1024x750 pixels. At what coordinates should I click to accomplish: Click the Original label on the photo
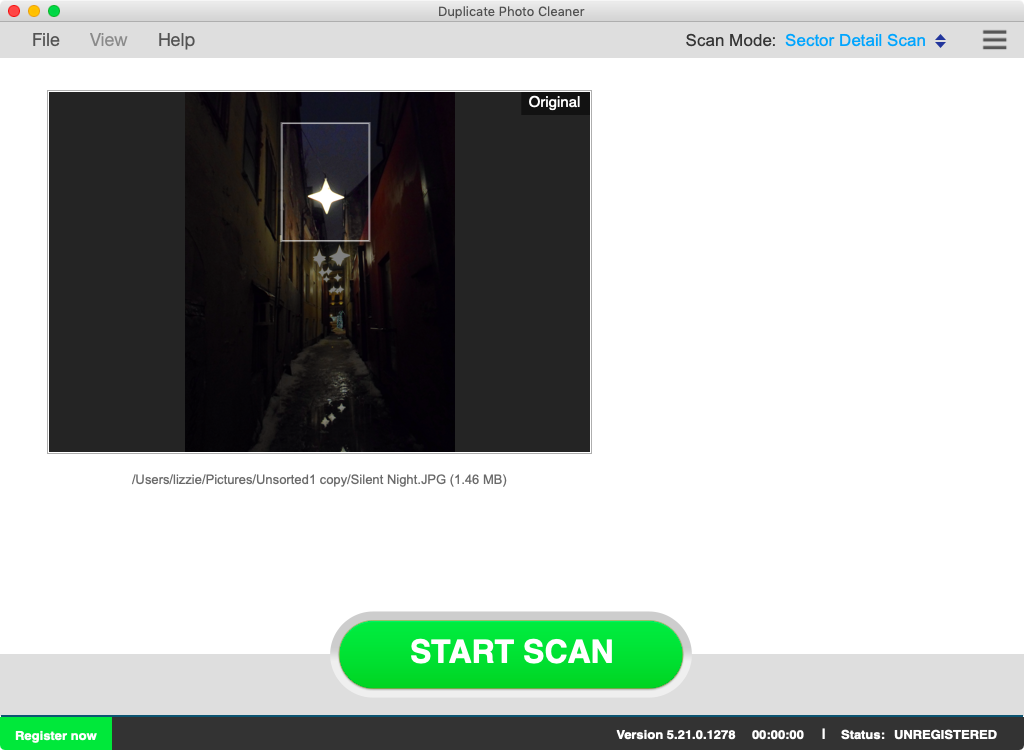554,102
